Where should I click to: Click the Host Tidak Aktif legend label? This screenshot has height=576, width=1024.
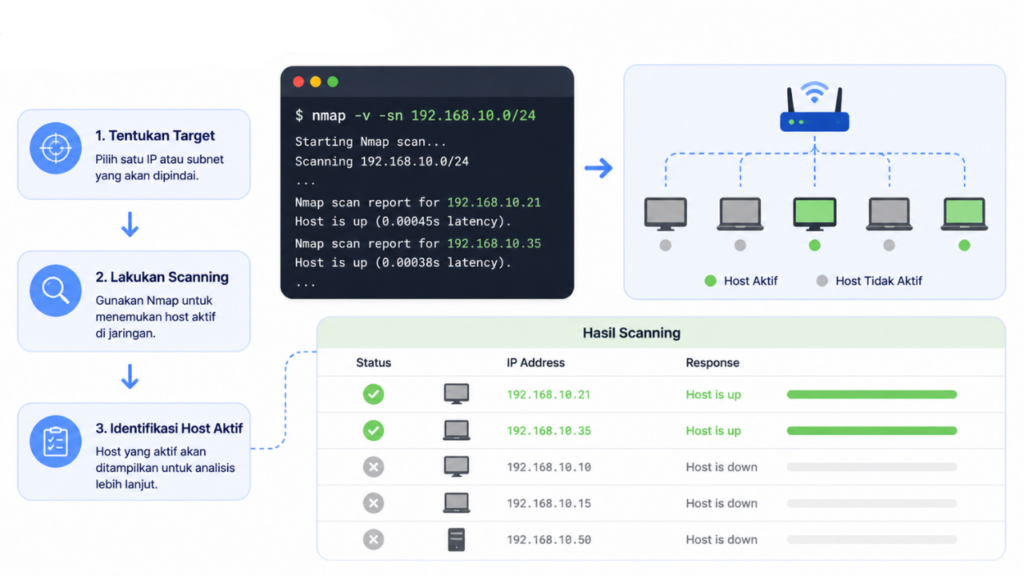(x=878, y=281)
